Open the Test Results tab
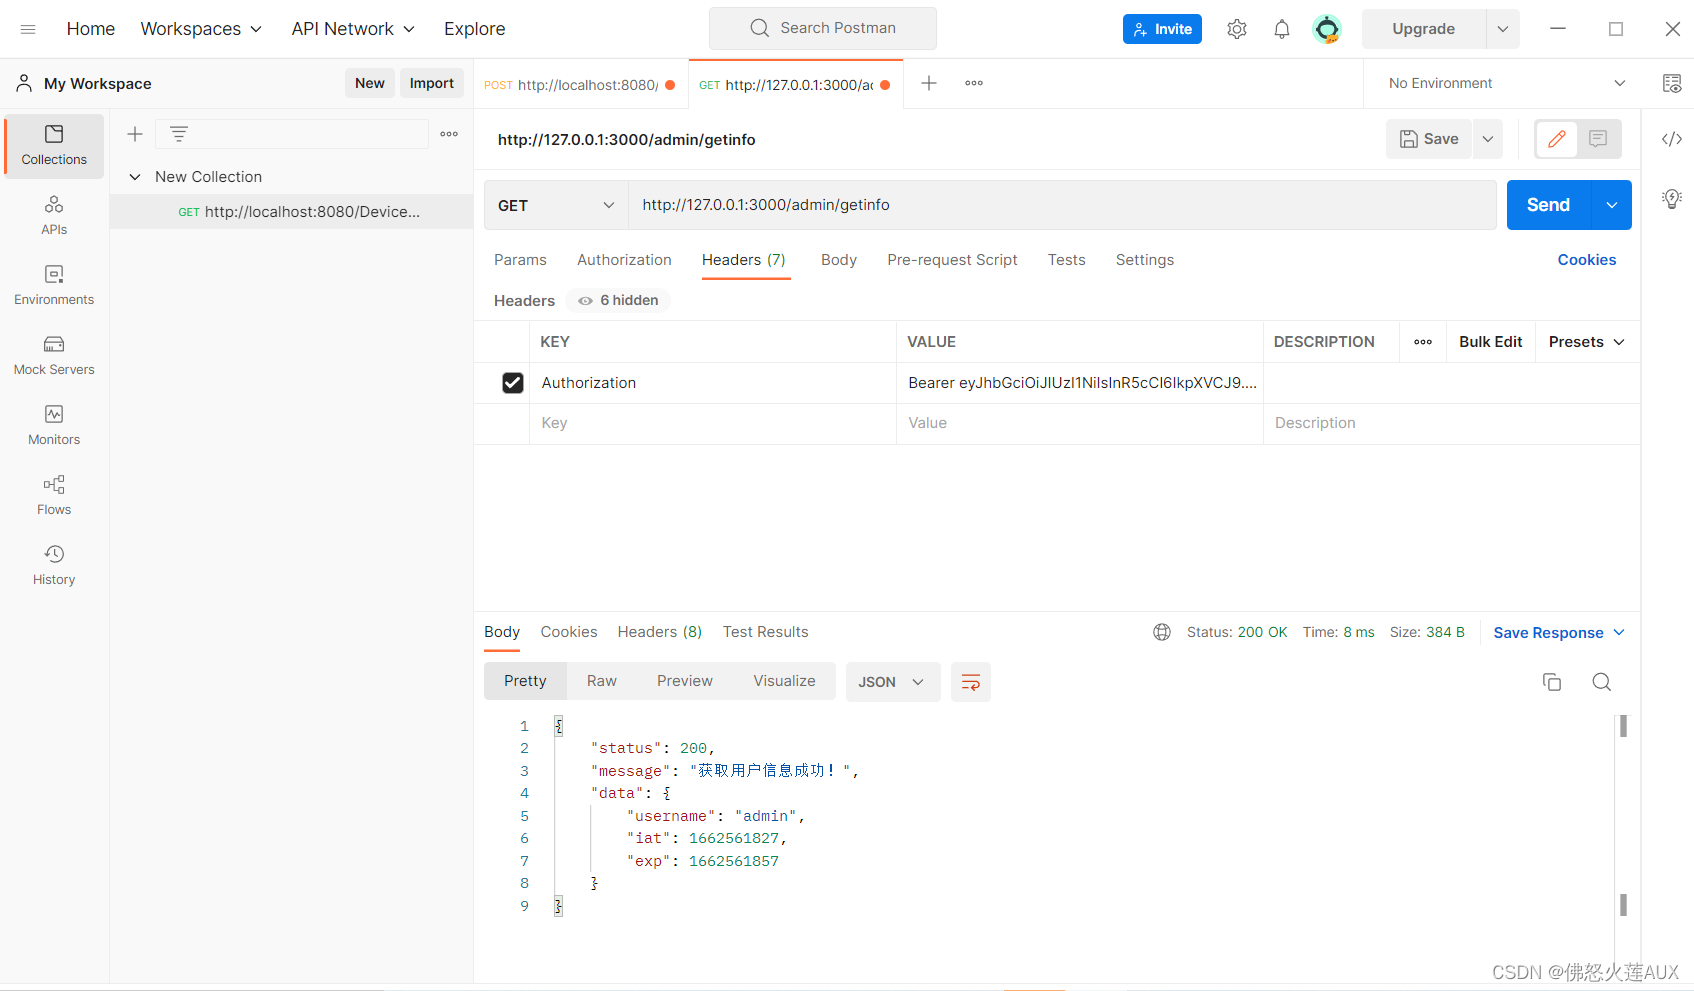 (x=766, y=632)
